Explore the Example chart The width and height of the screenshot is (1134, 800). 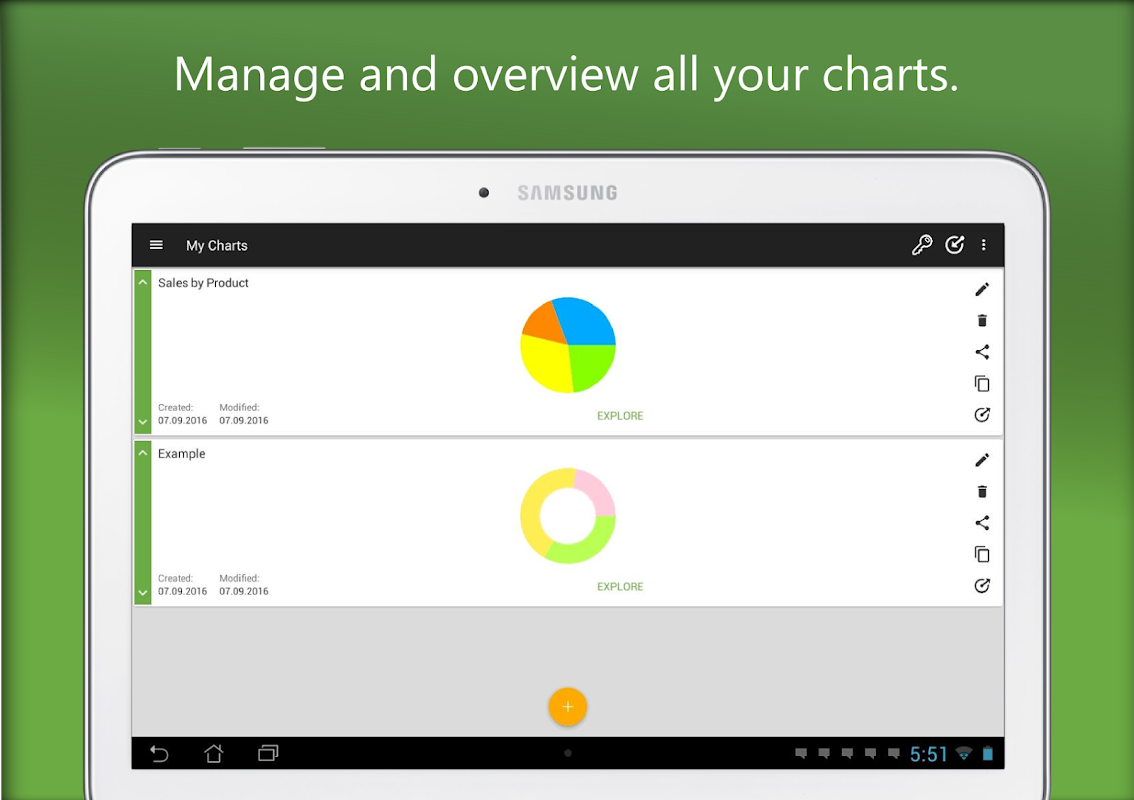[620, 587]
